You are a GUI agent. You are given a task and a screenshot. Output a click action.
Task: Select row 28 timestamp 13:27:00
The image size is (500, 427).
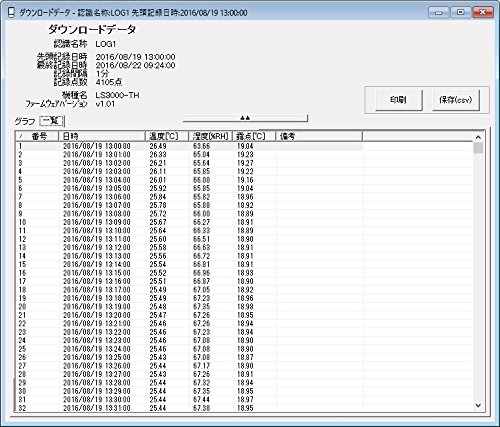coord(97,374)
